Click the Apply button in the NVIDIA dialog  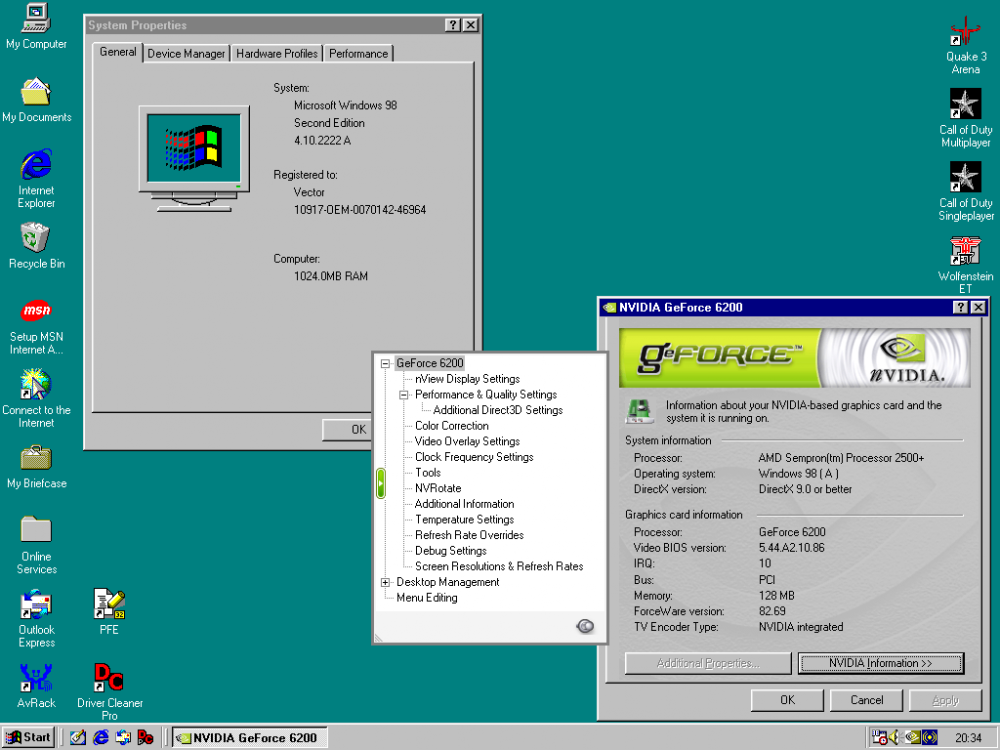945,700
